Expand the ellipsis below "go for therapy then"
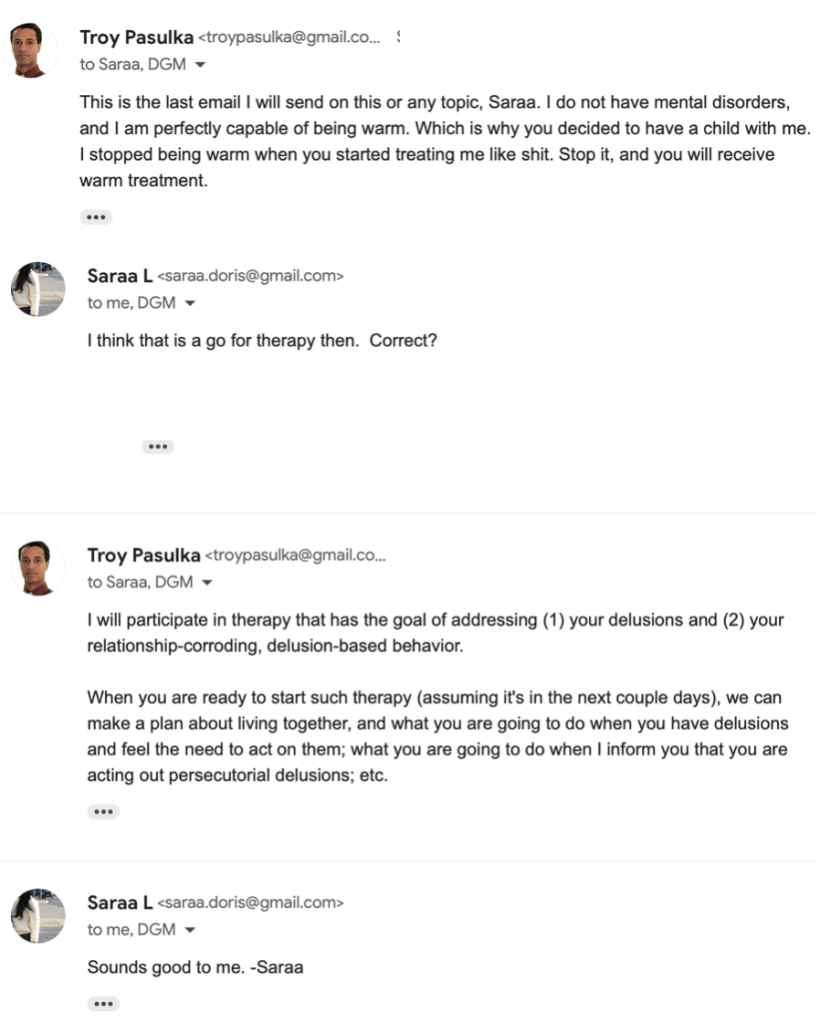This screenshot has width=820, height=1023. coord(157,447)
